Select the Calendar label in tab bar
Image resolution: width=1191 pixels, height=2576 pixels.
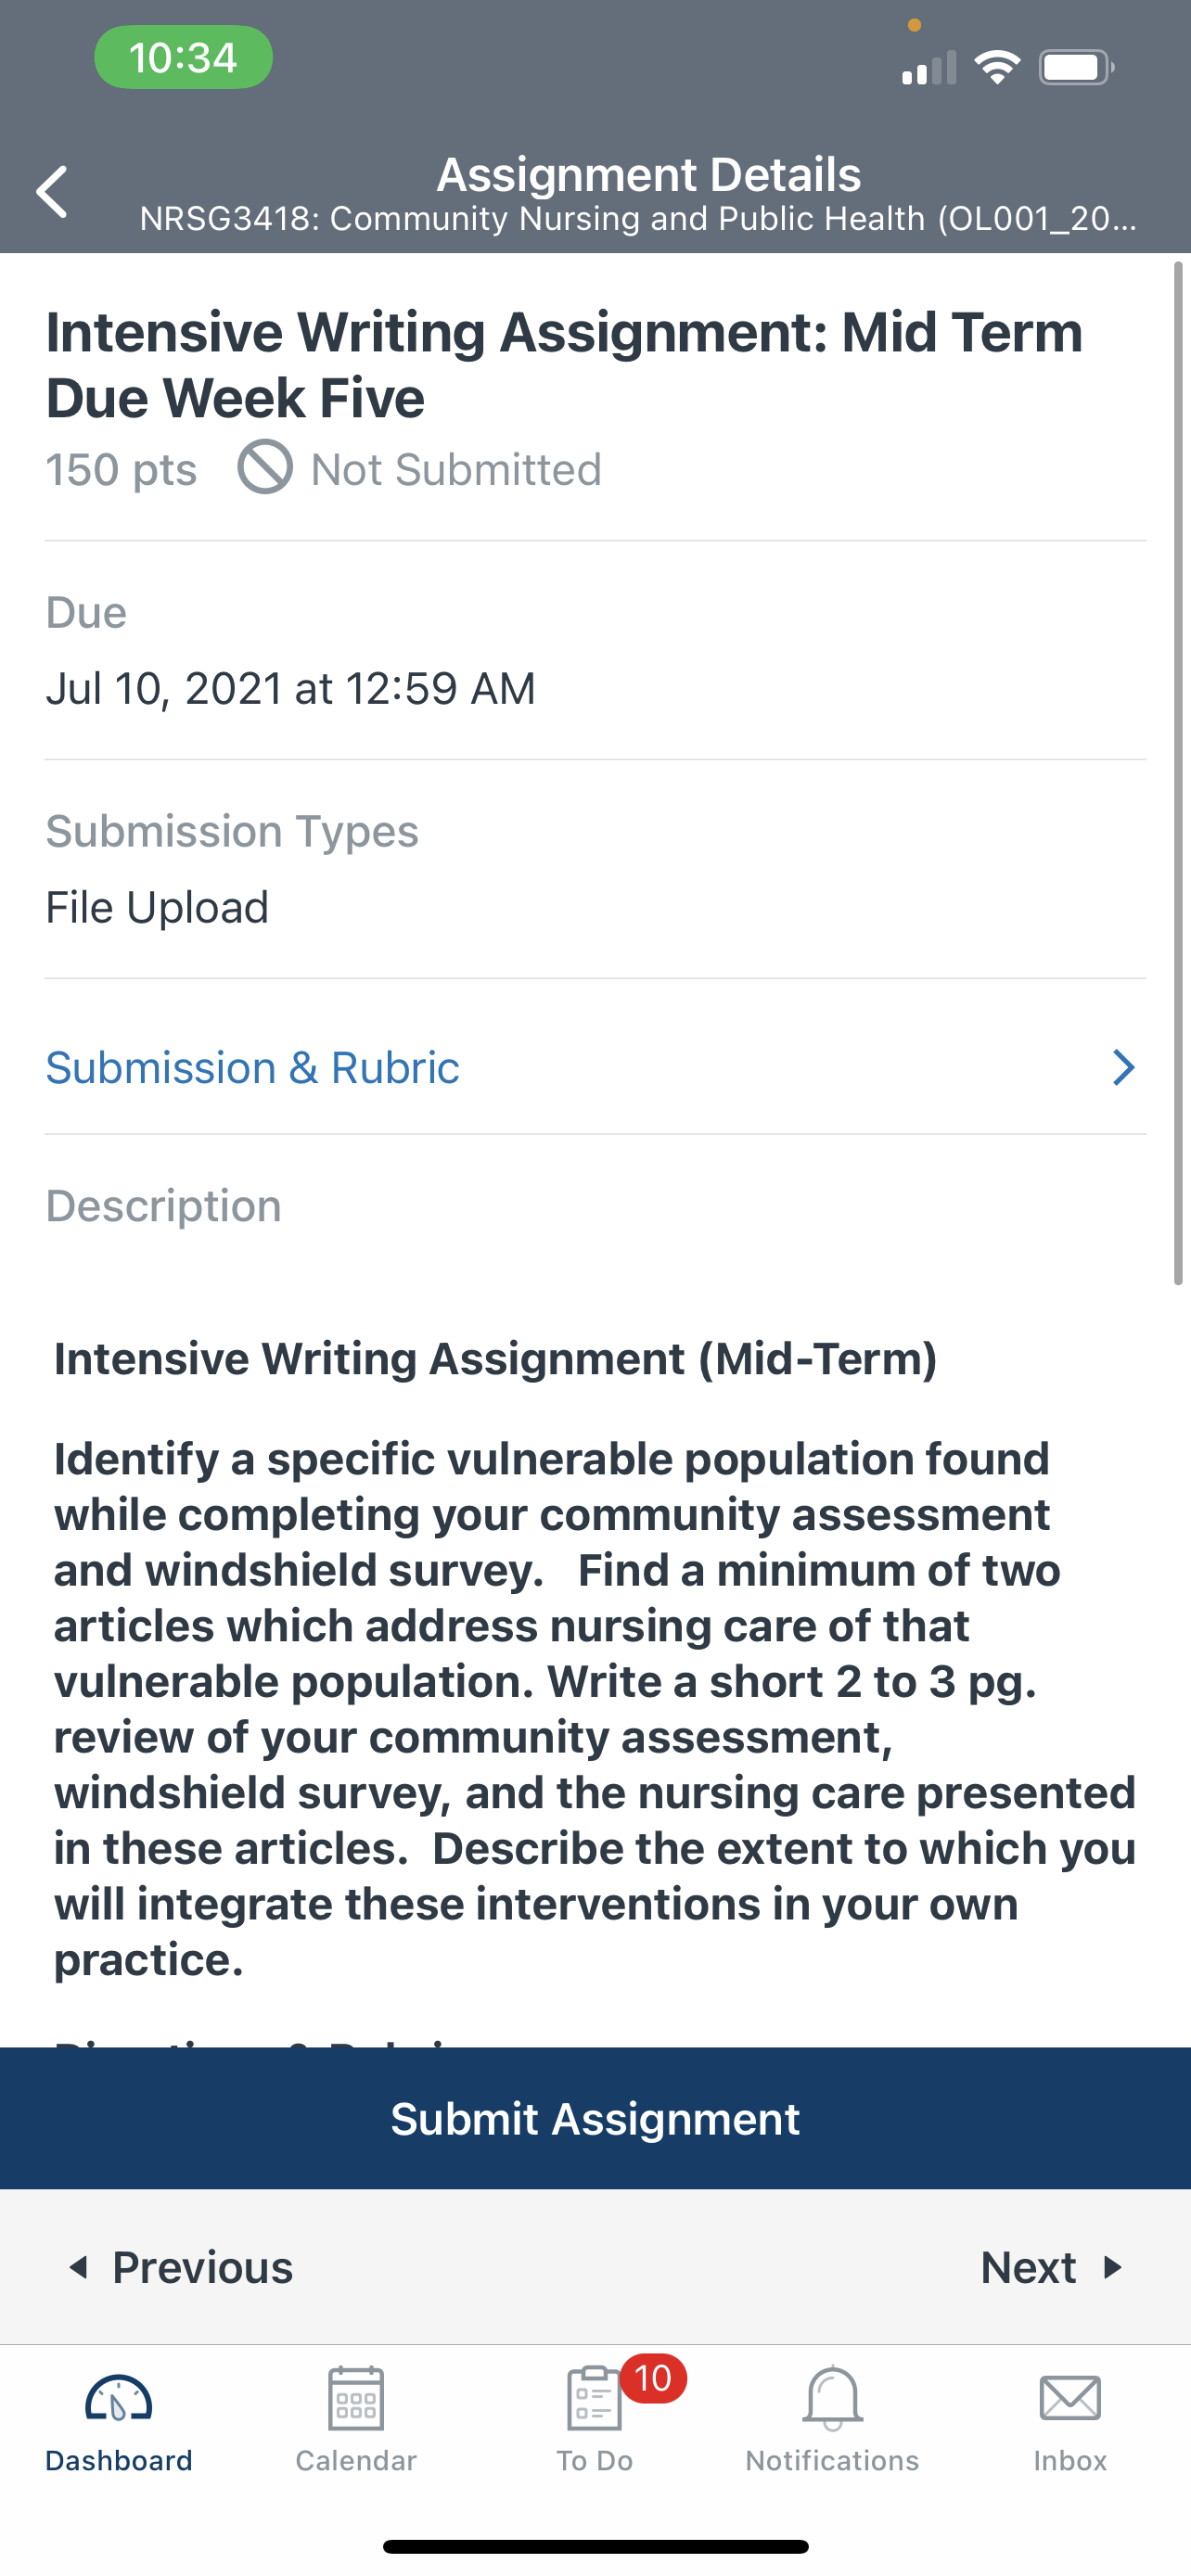tap(356, 2461)
